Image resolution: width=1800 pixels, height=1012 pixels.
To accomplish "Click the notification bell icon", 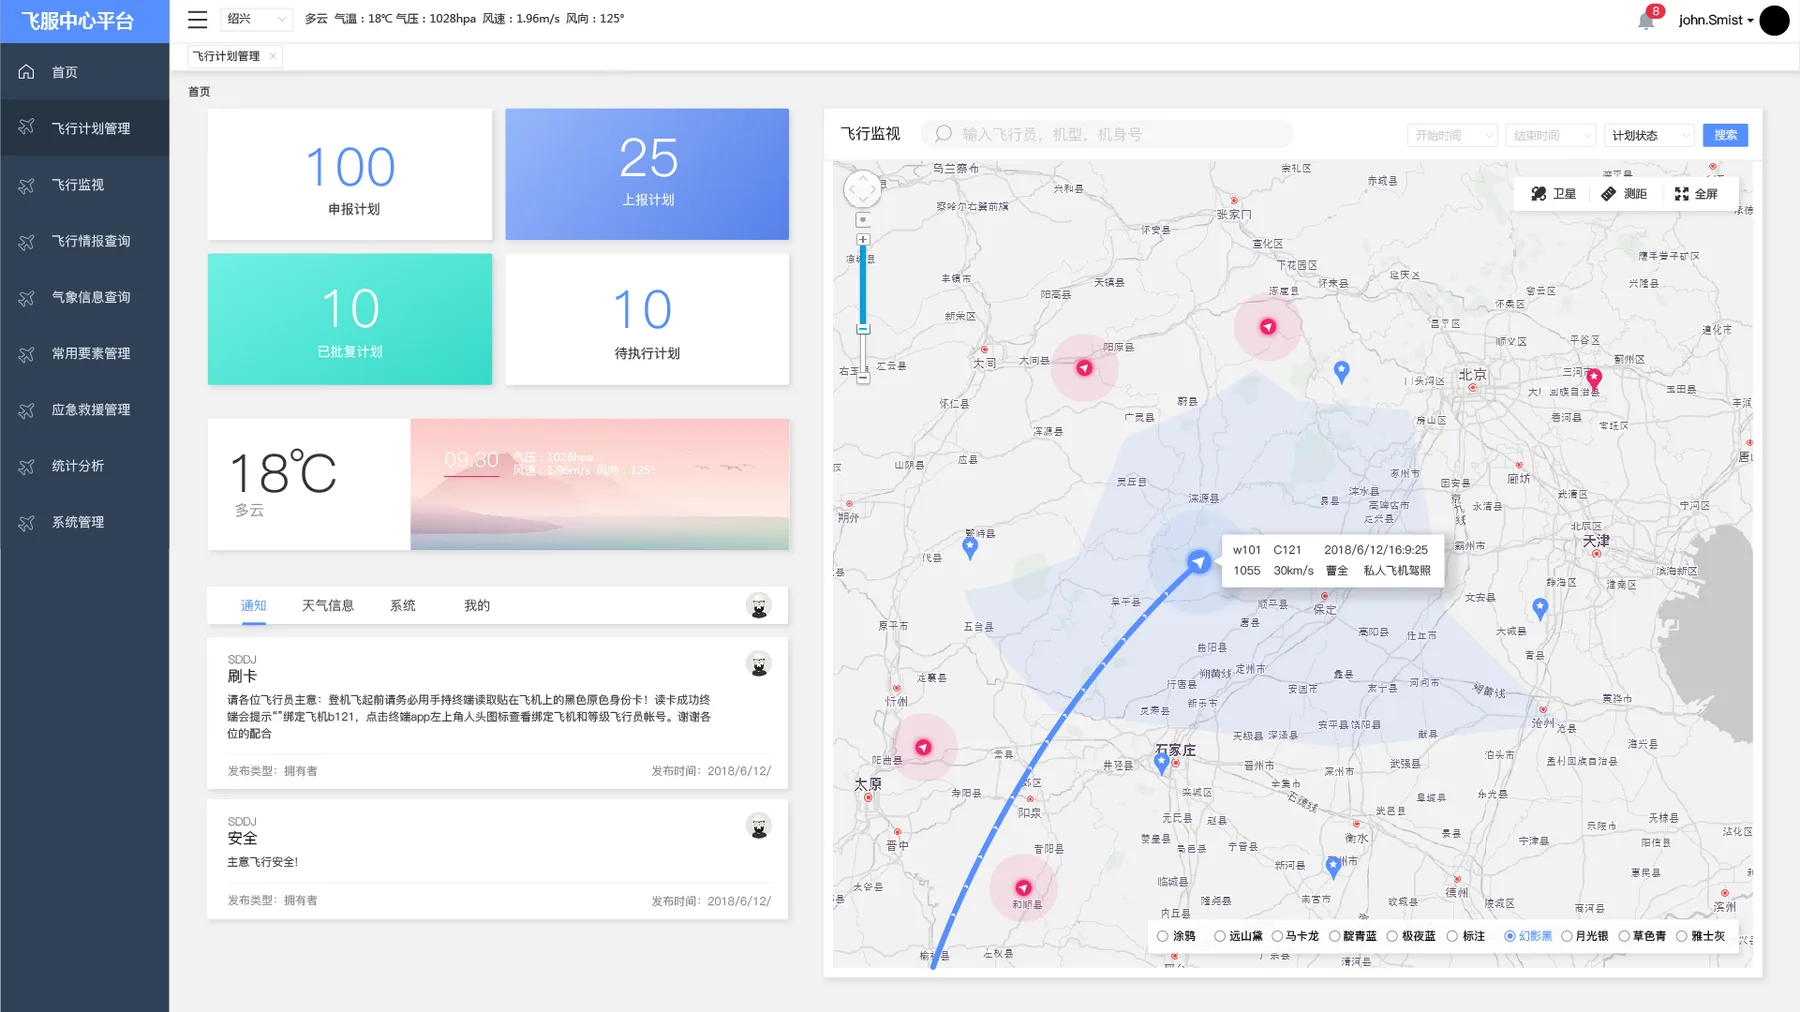I will click(1645, 21).
